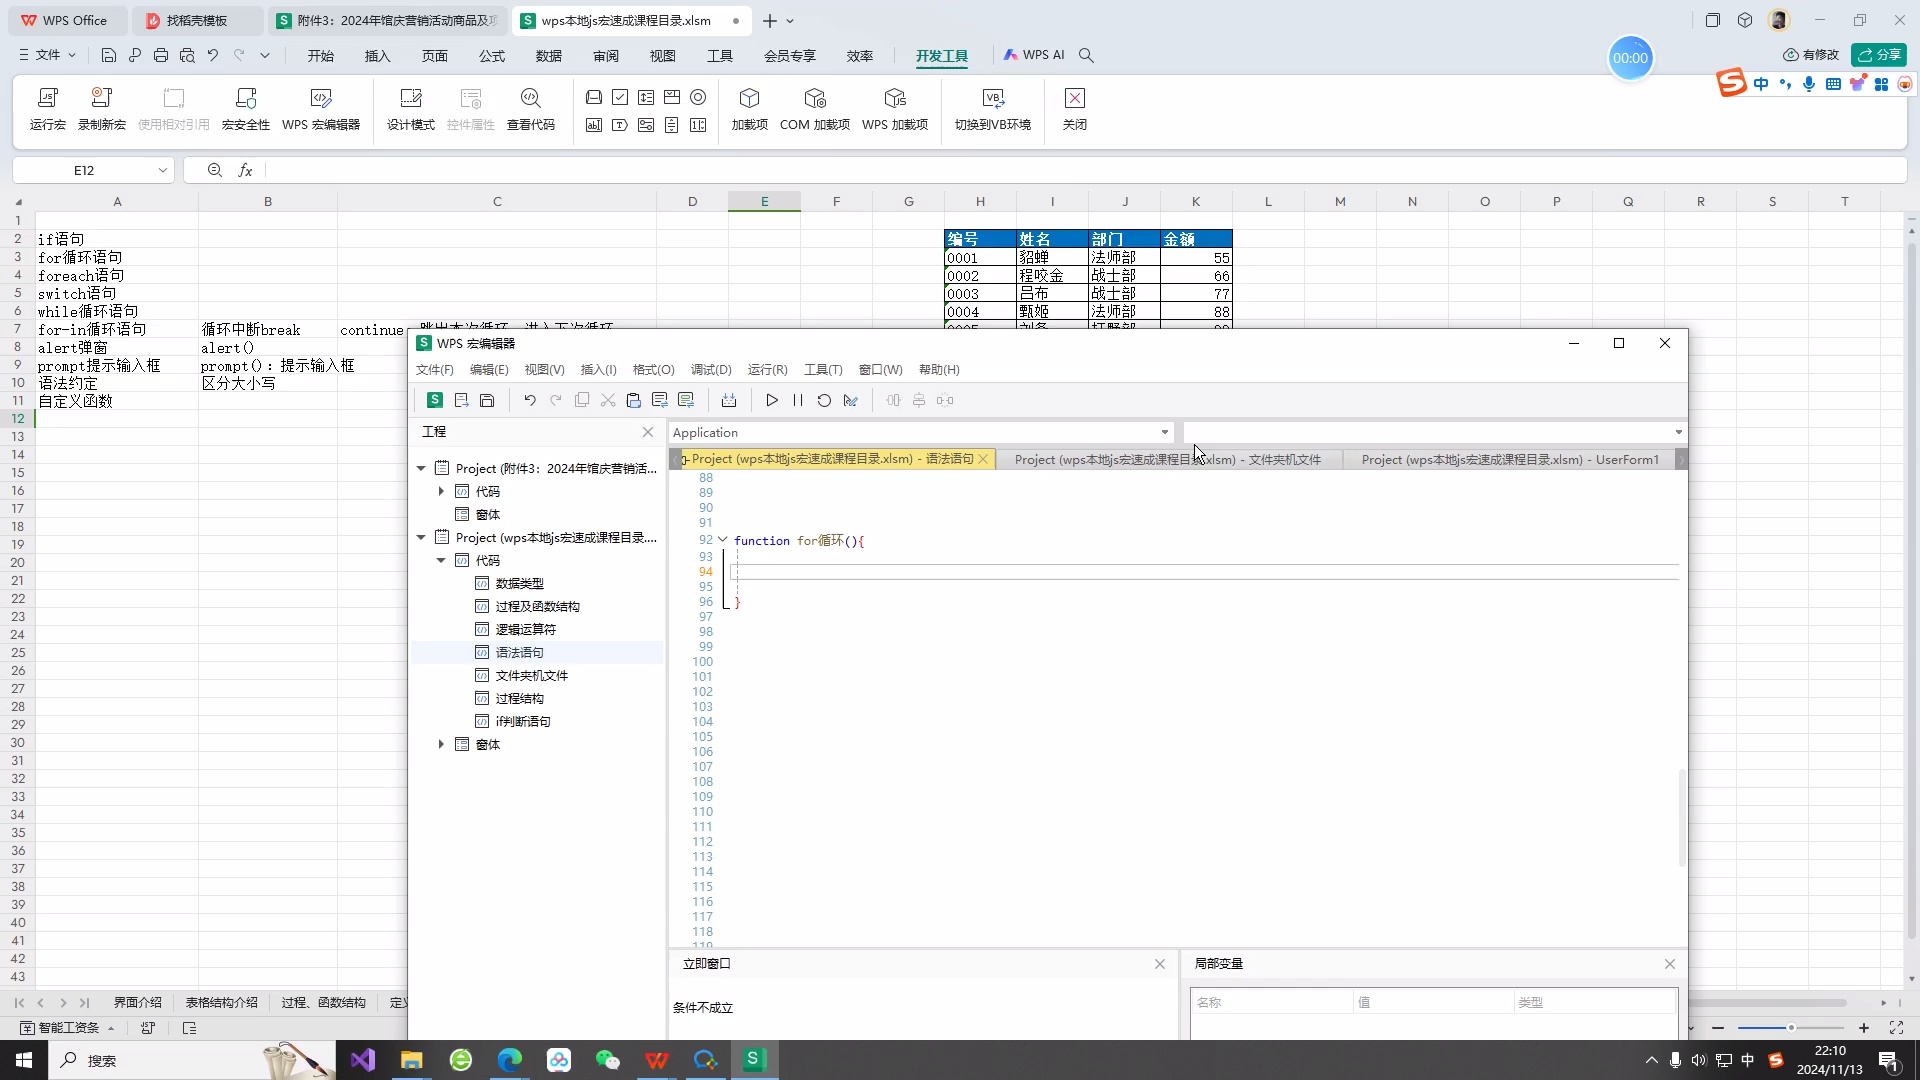Click the reset icon in macro editor toolbar
Image resolution: width=1920 pixels, height=1080 pixels.
(824, 400)
